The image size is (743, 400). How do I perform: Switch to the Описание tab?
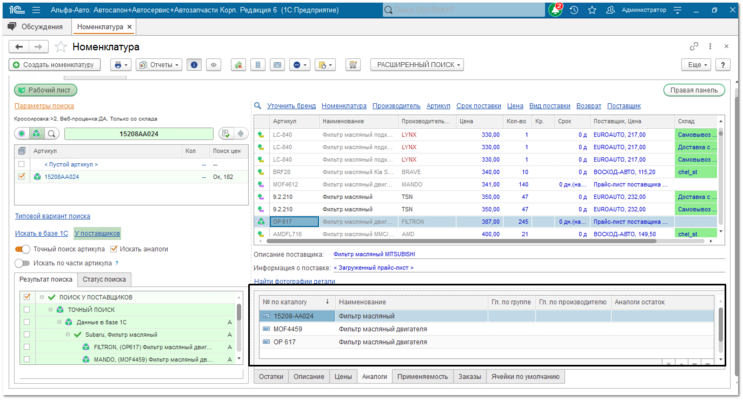[x=308, y=377]
